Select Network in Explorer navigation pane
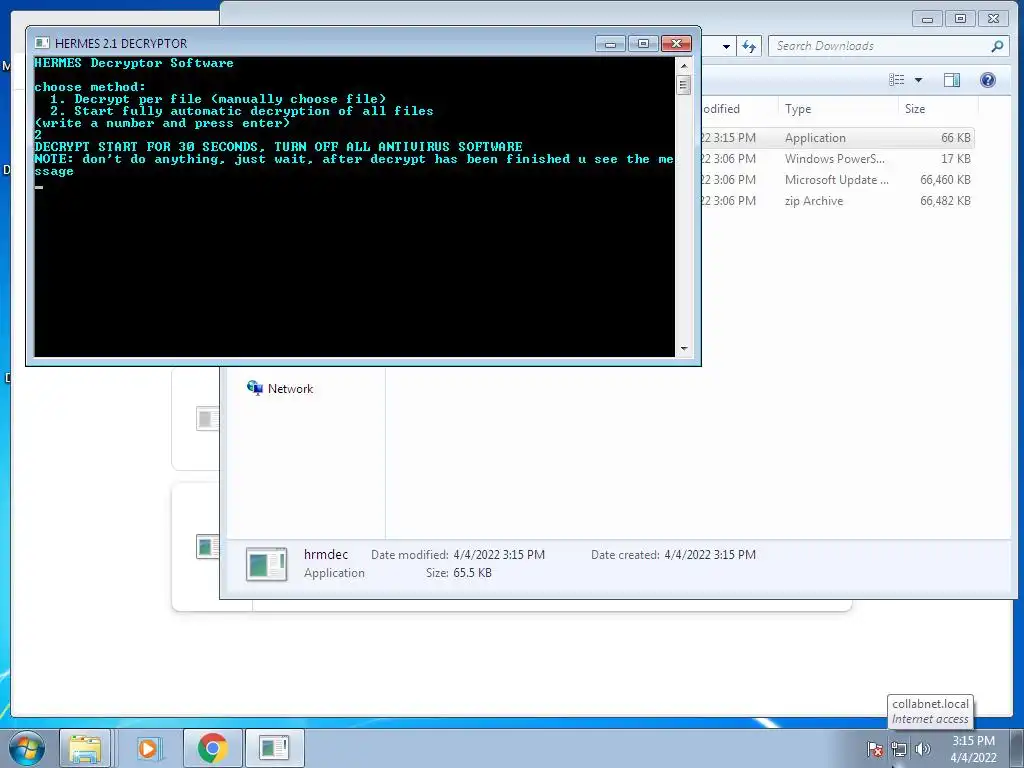Screen dimensions: 1024x768 click(x=290, y=389)
